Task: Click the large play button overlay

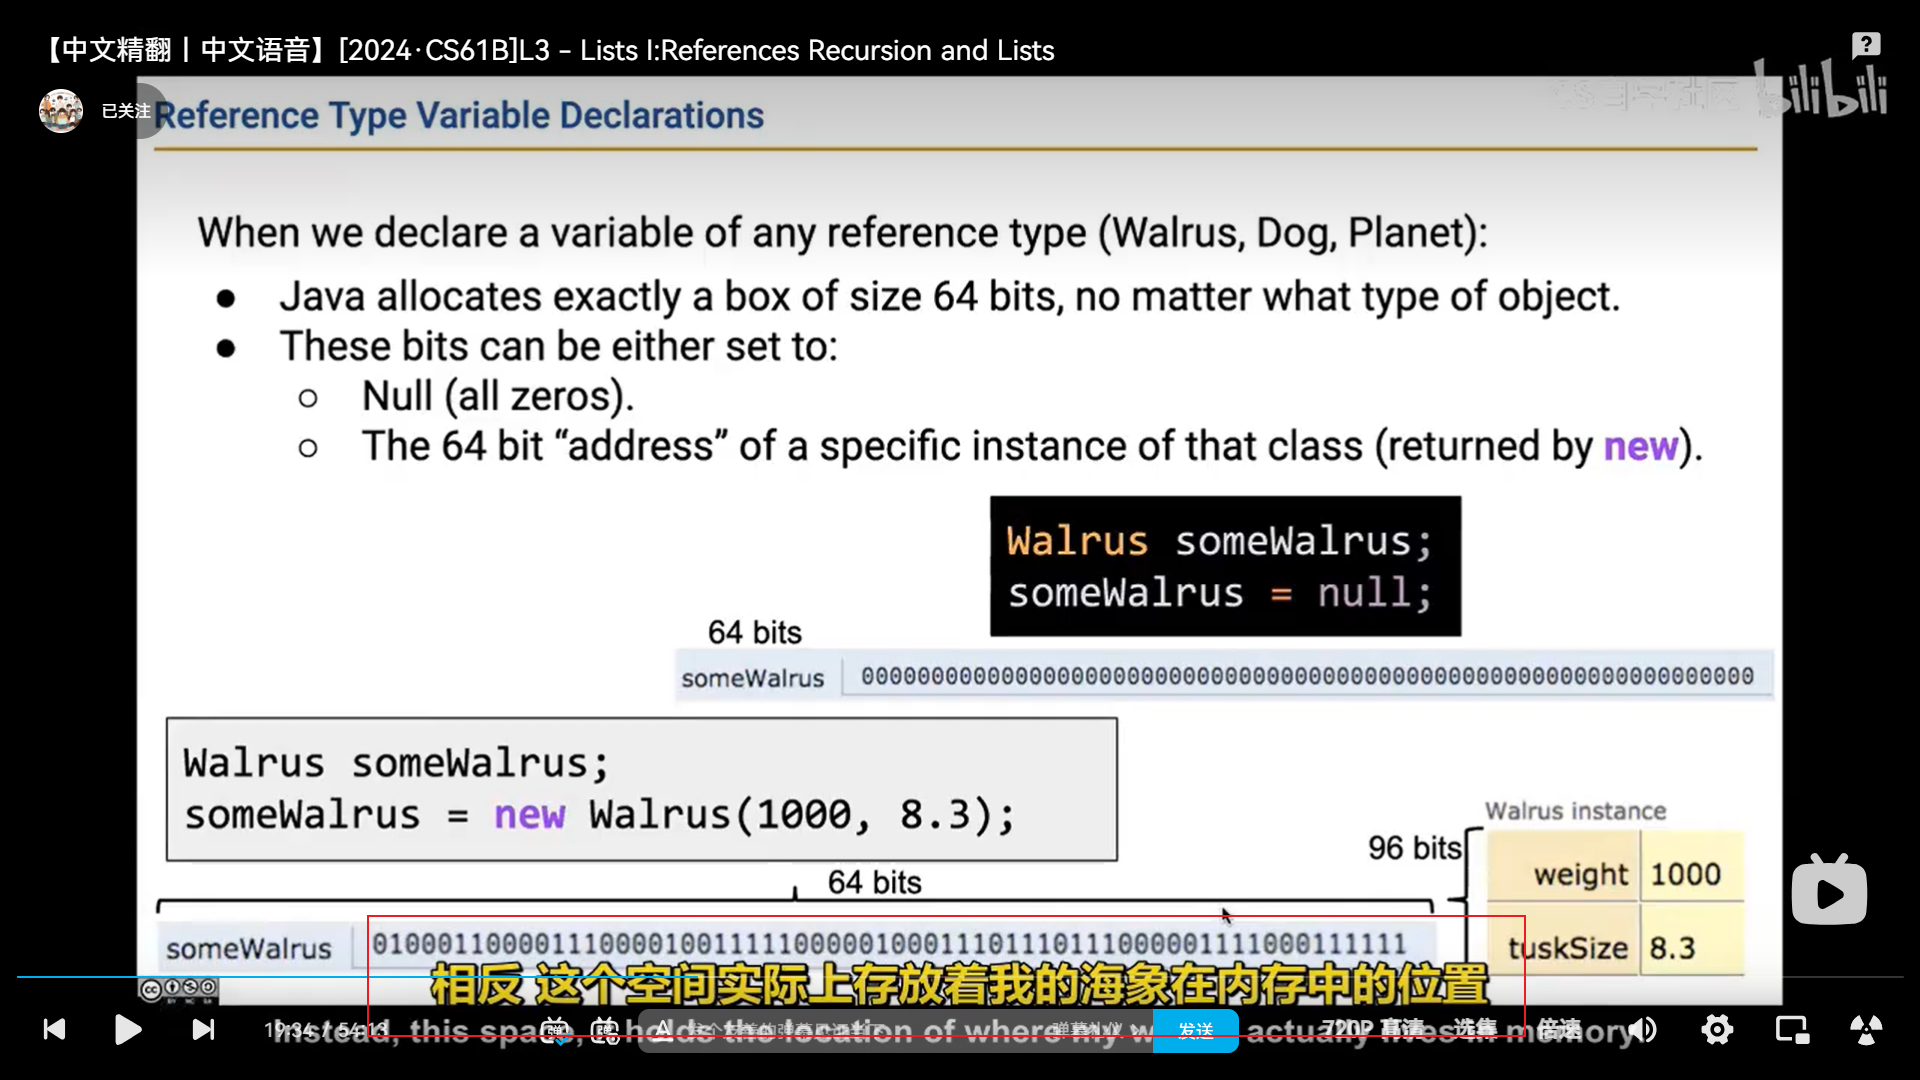Action: (1829, 890)
